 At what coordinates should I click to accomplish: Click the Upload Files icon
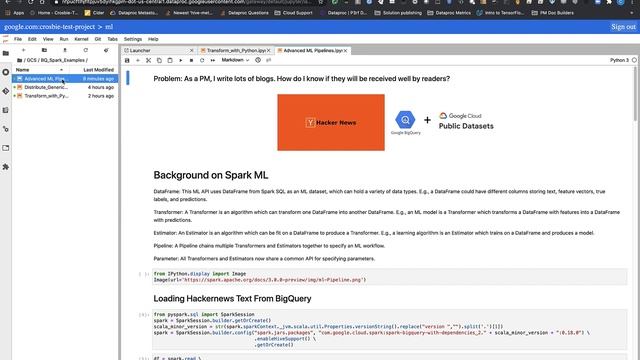click(64, 50)
